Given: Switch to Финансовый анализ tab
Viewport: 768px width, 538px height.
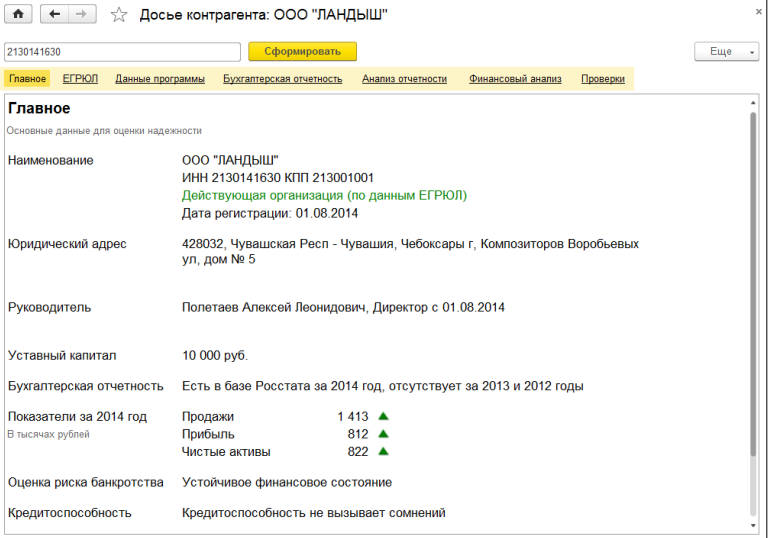Looking at the screenshot, I should click(x=515, y=78).
